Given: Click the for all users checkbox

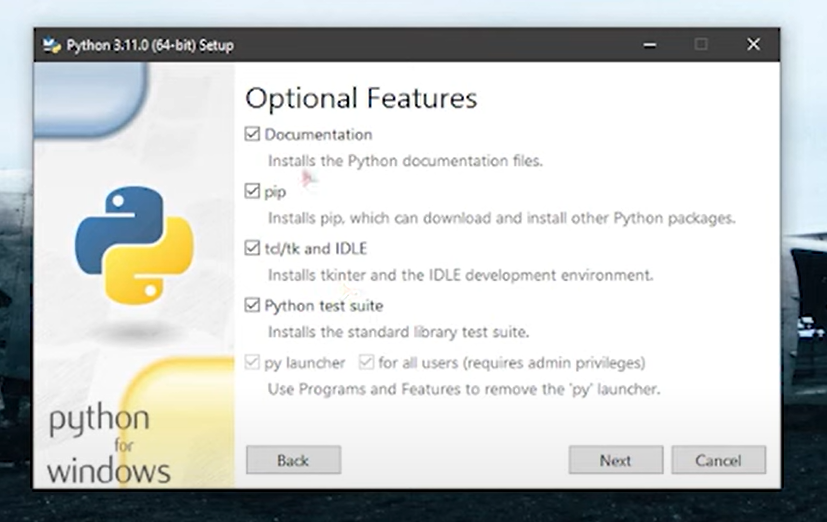Looking at the screenshot, I should (366, 362).
